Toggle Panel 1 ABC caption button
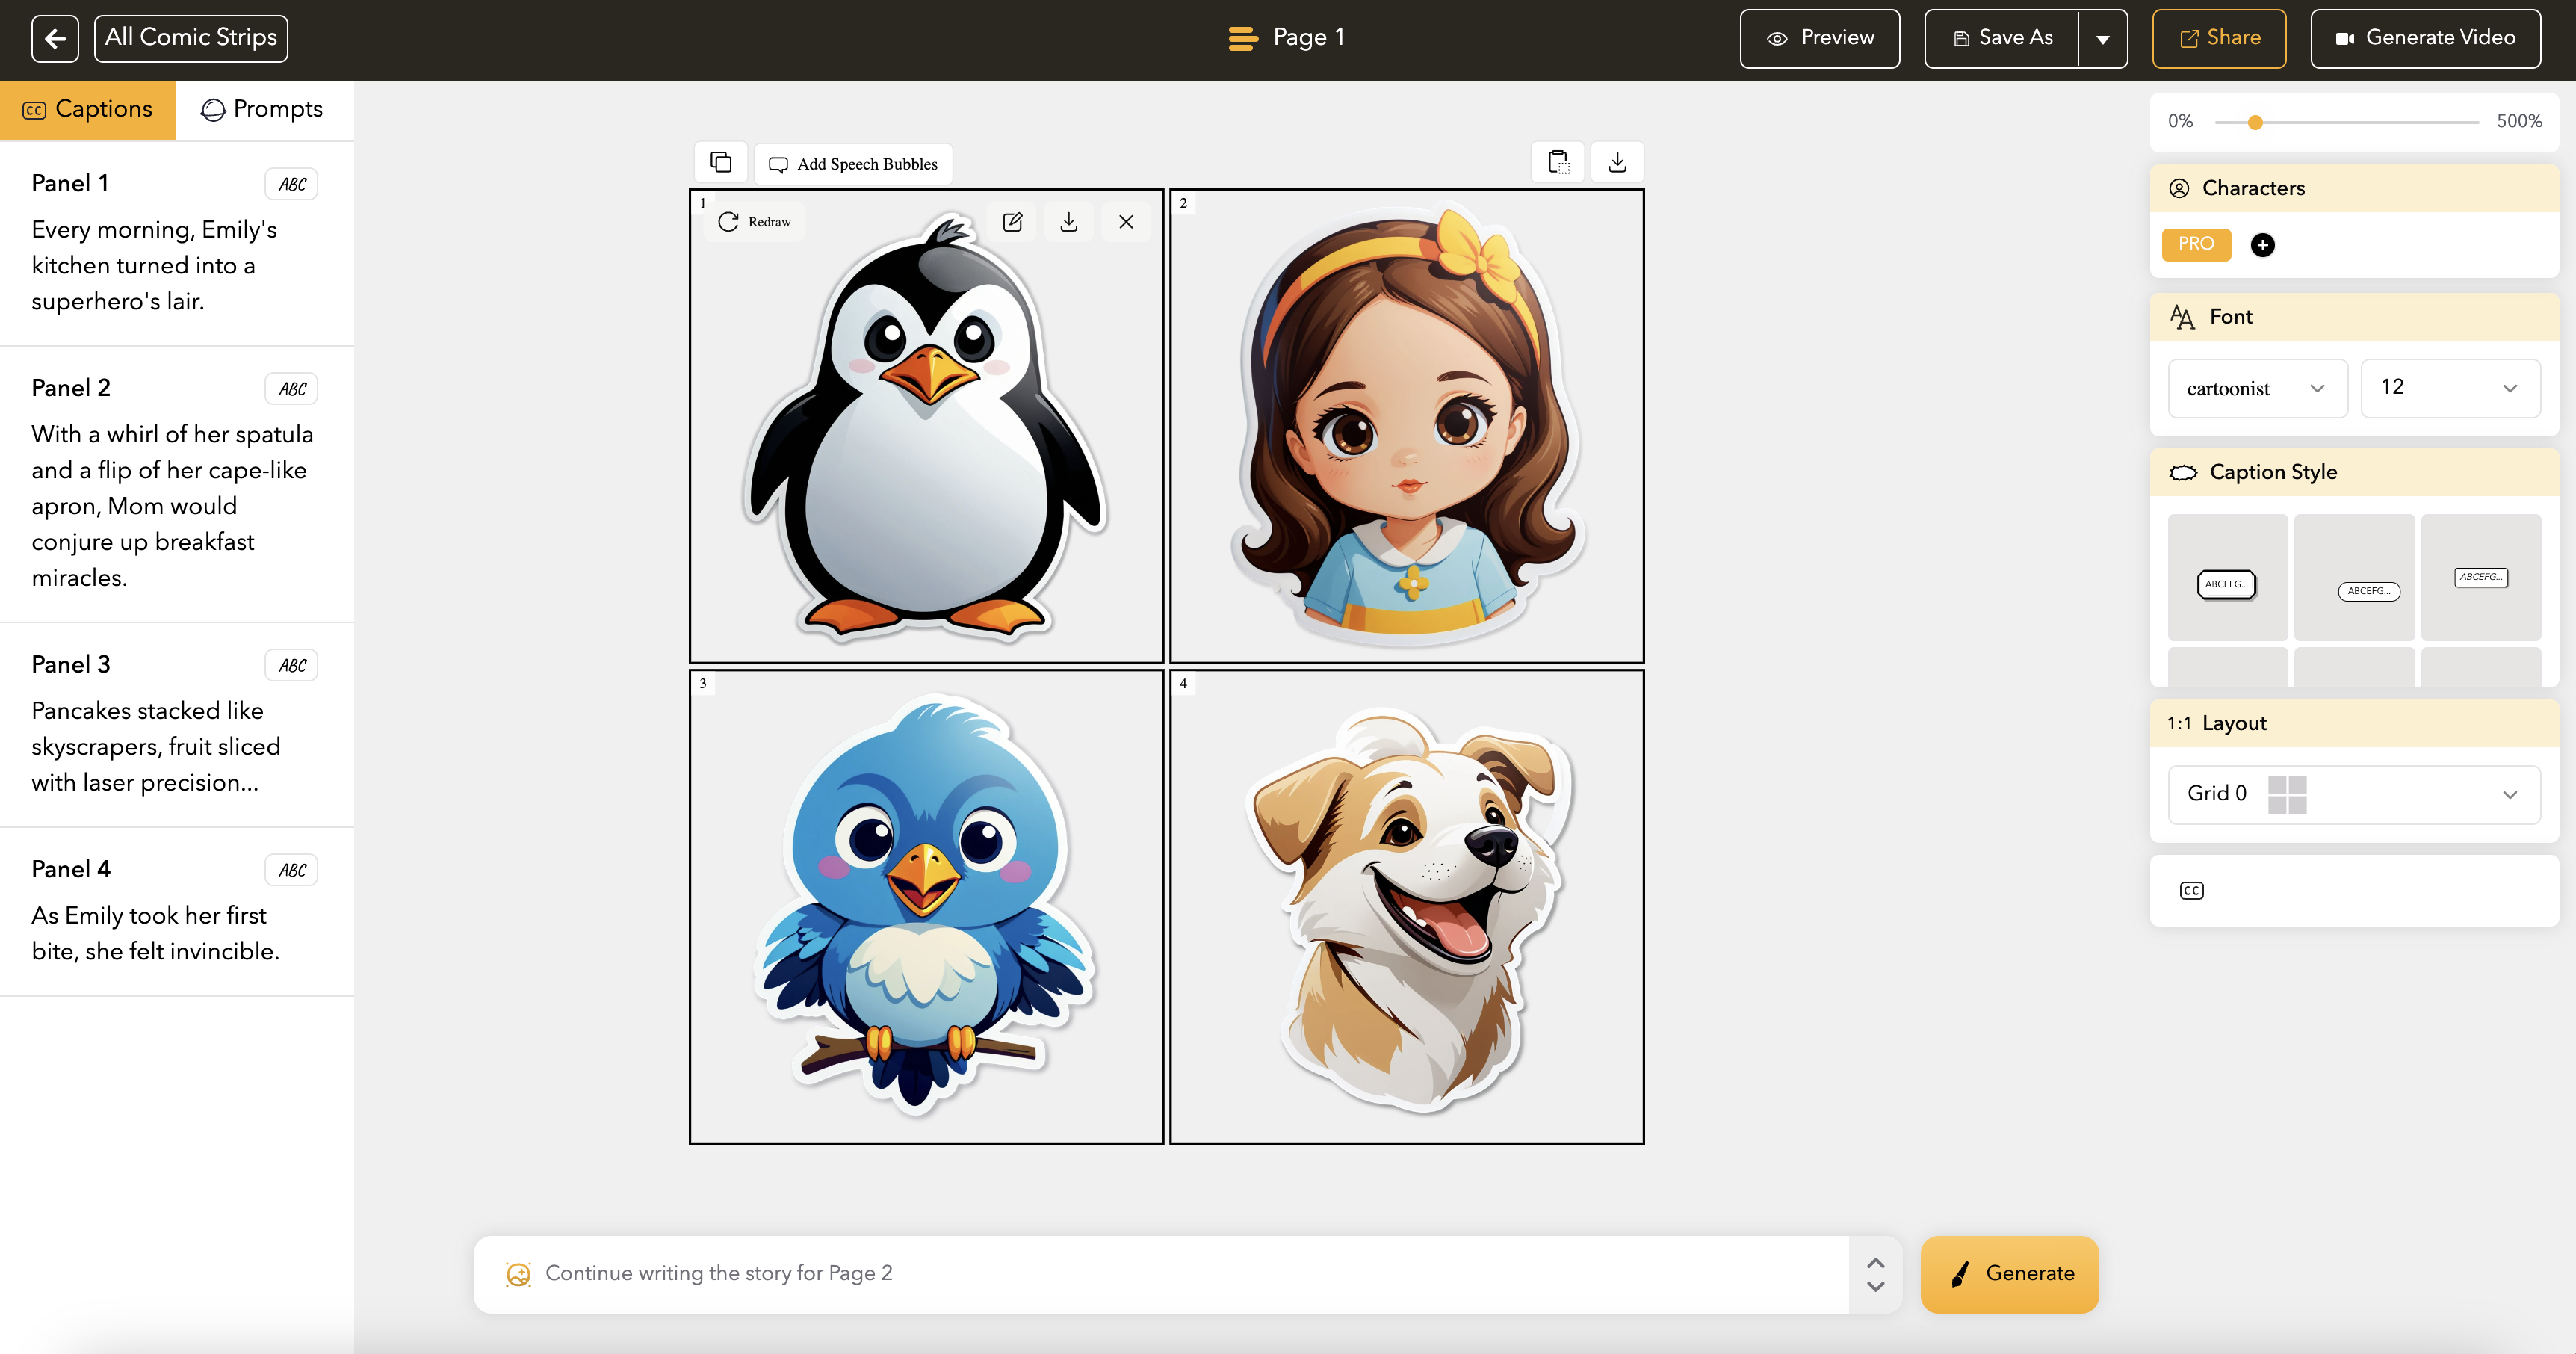The image size is (2576, 1354). [292, 184]
